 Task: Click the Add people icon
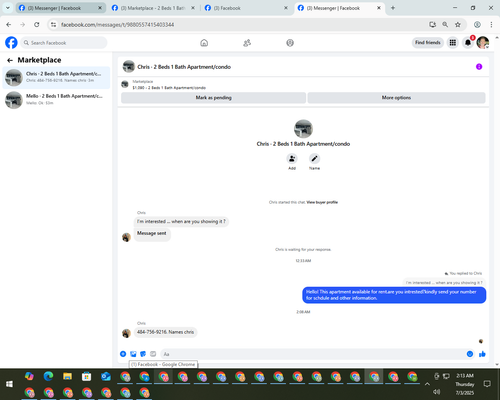click(x=292, y=159)
